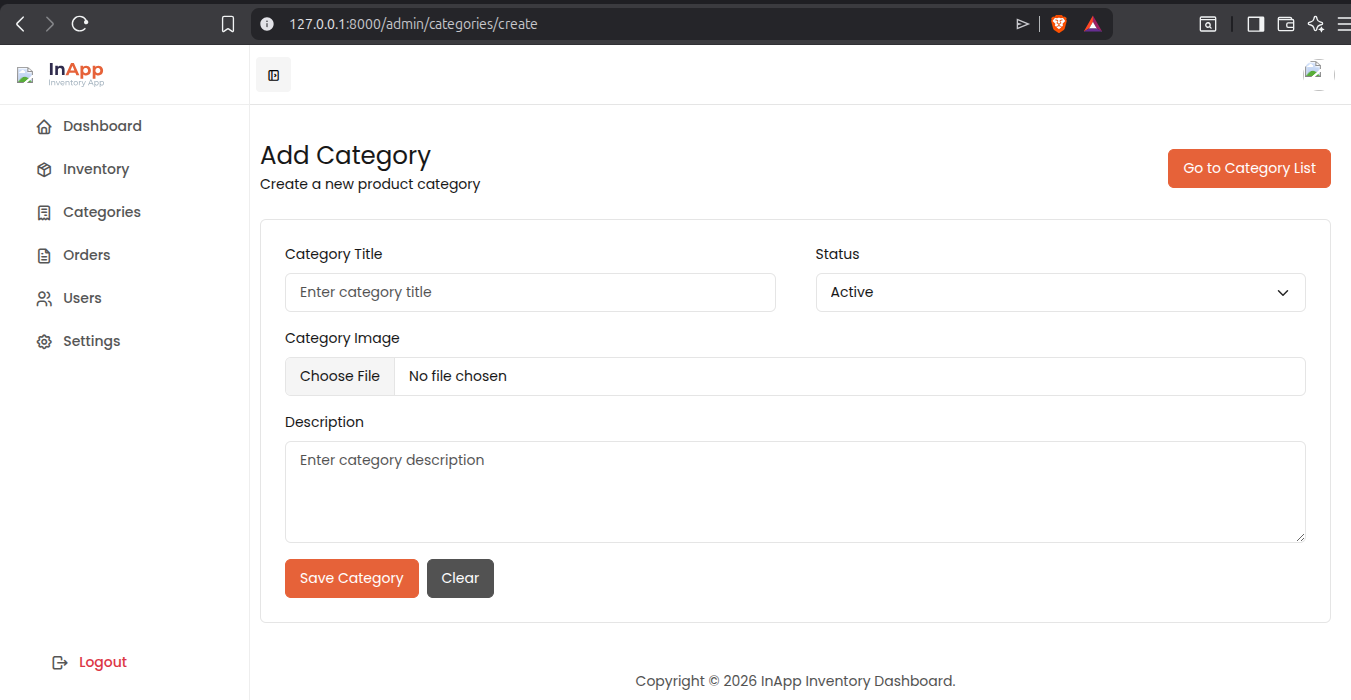This screenshot has width=1351, height=700.
Task: Click the copyright footer text
Action: 795,681
